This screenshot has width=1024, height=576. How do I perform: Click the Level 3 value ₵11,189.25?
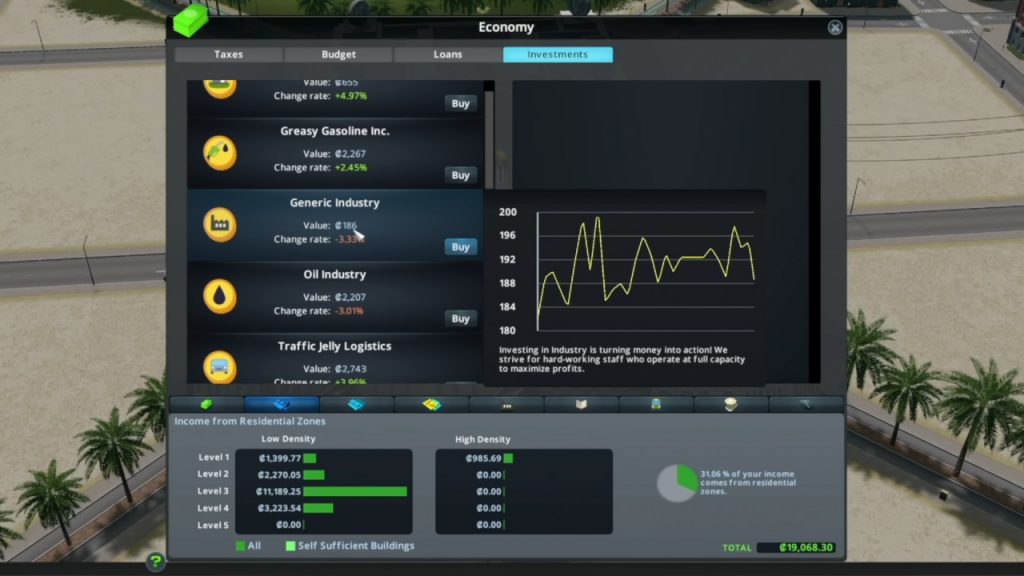click(278, 491)
